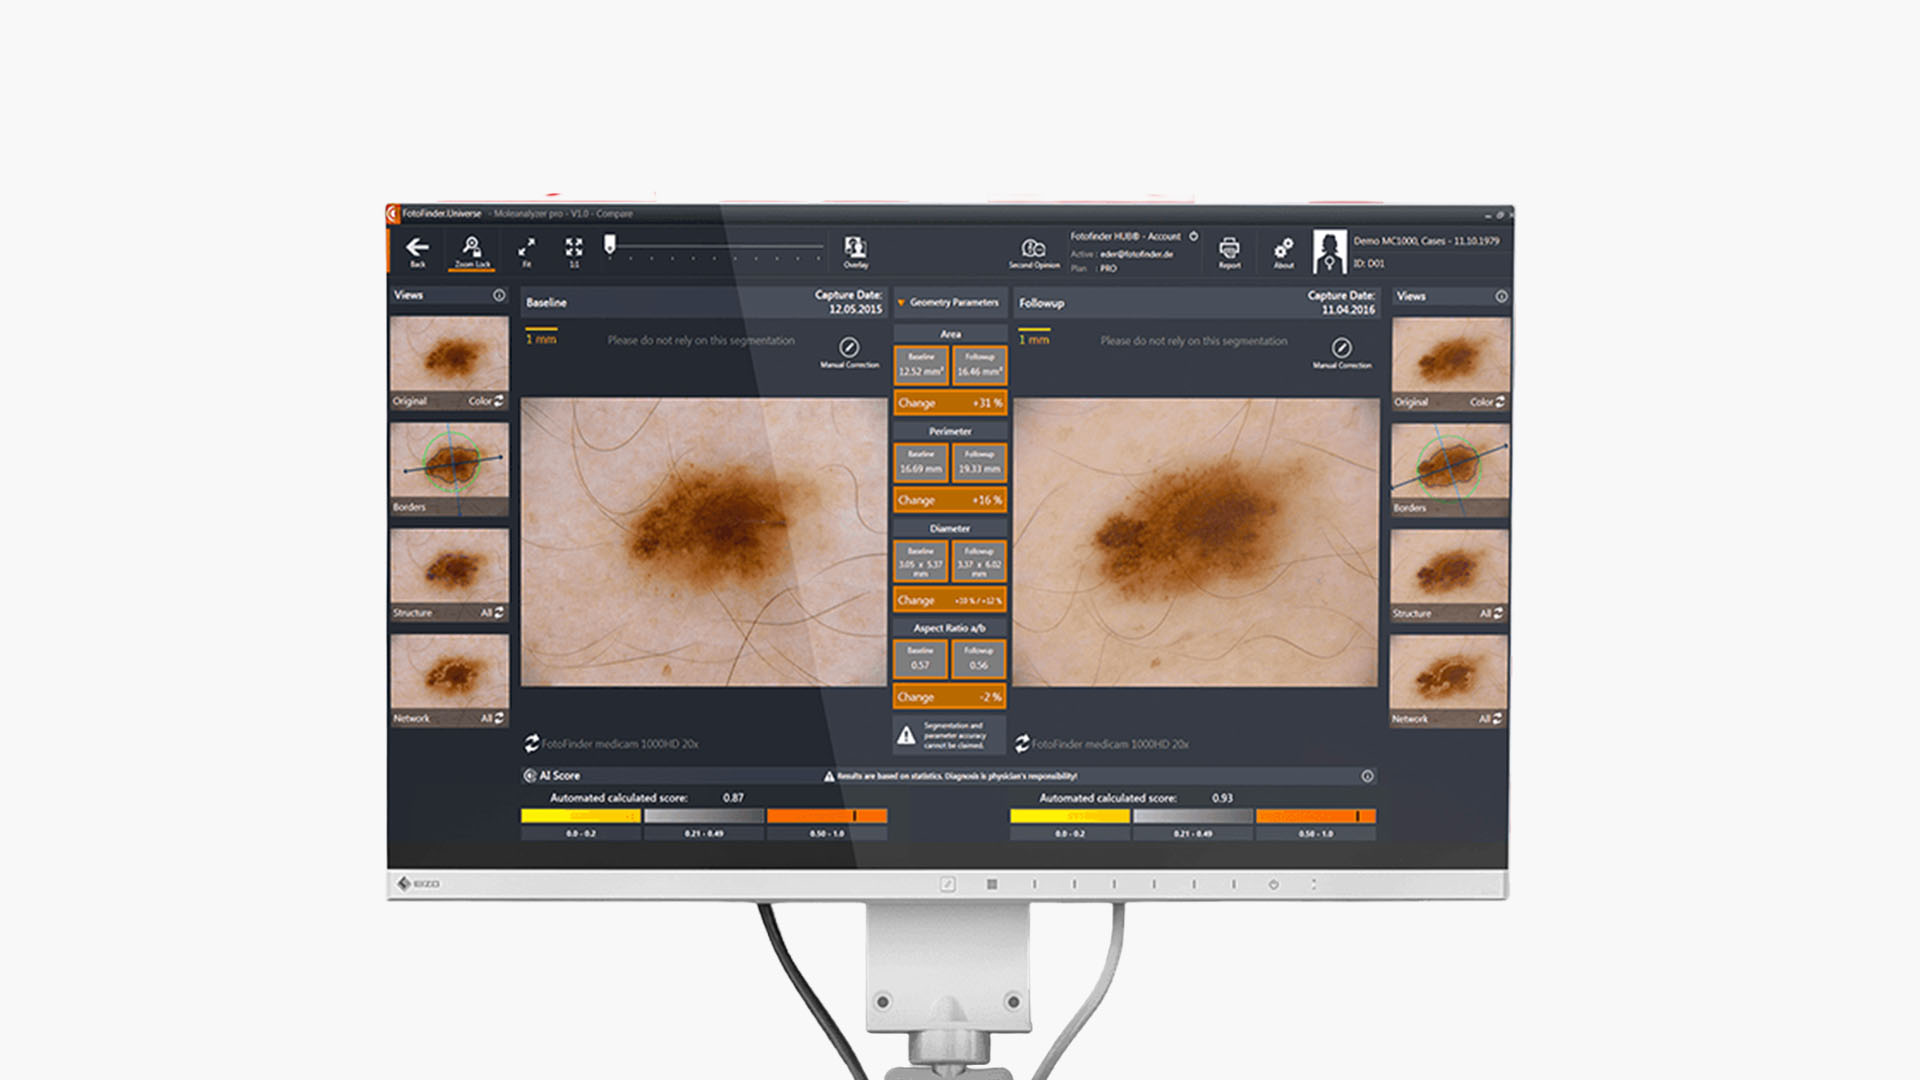This screenshot has height=1080, width=1920.
Task: Click info icon in right Views panel
Action: tap(1501, 297)
